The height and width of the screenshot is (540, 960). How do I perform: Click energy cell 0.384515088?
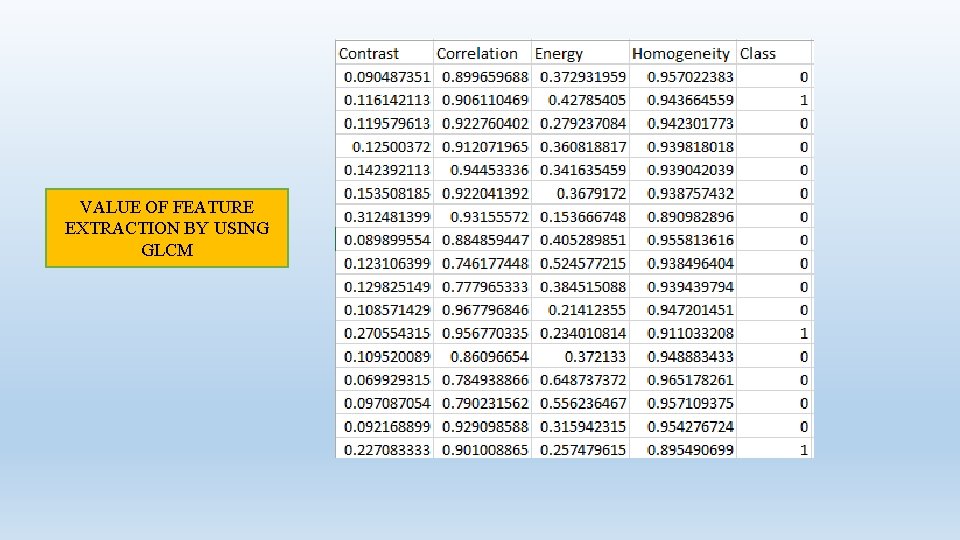tap(580, 287)
